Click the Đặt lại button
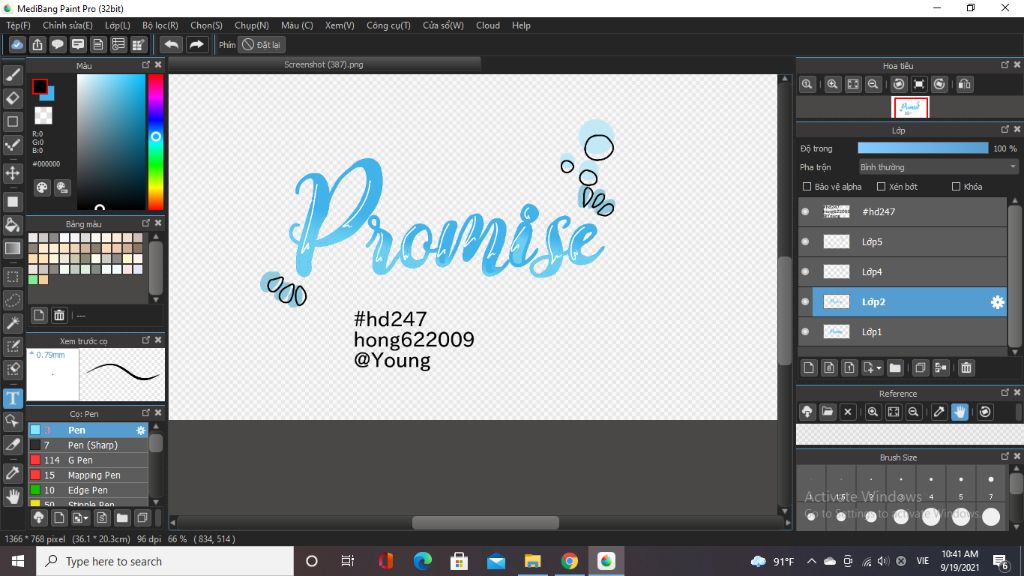Screen dimensions: 1024x576 coord(262,44)
